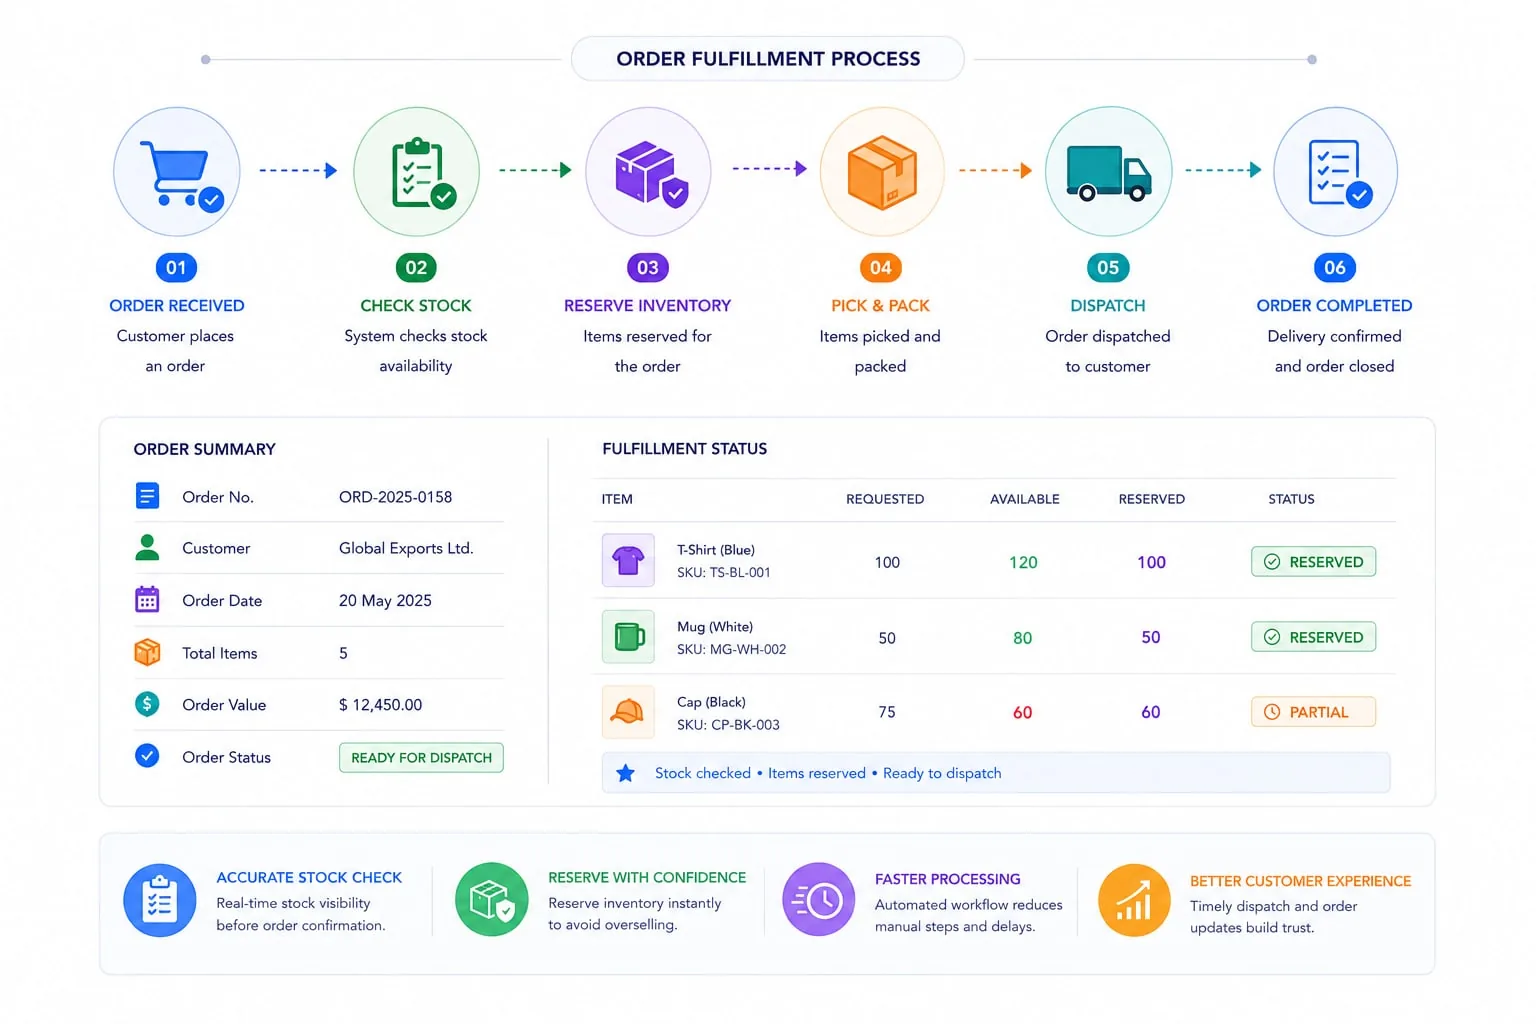Select the Reserve With Confidence box icon
The image size is (1536, 1024).
point(491,900)
